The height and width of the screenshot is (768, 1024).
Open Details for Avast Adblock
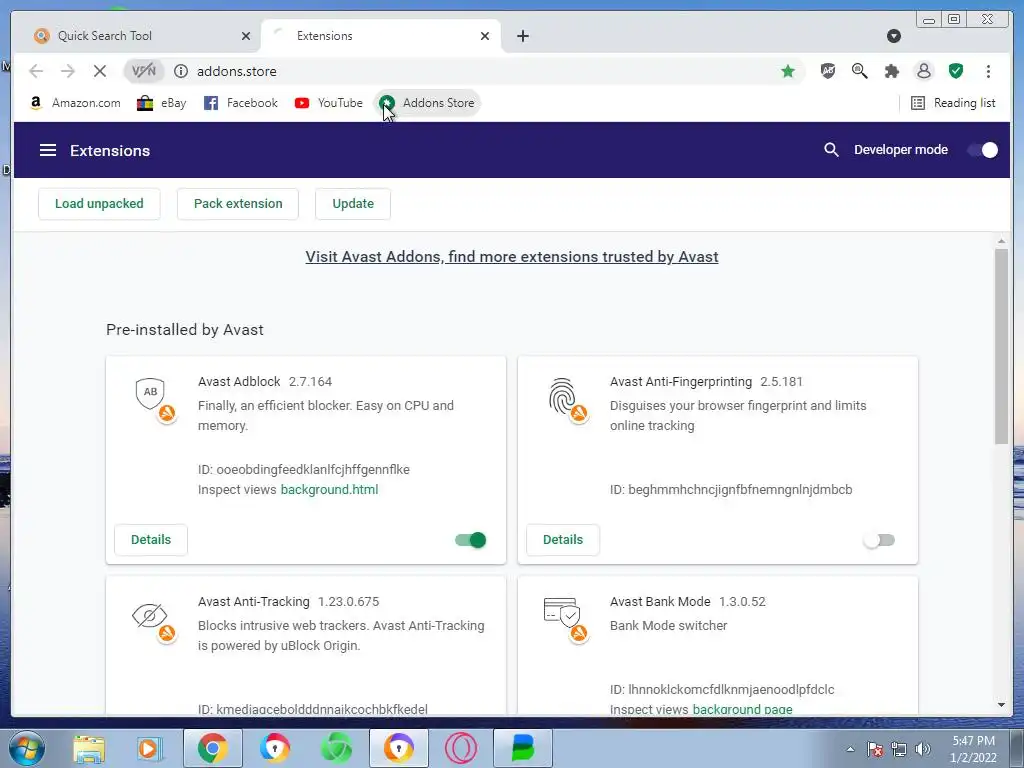click(x=151, y=539)
